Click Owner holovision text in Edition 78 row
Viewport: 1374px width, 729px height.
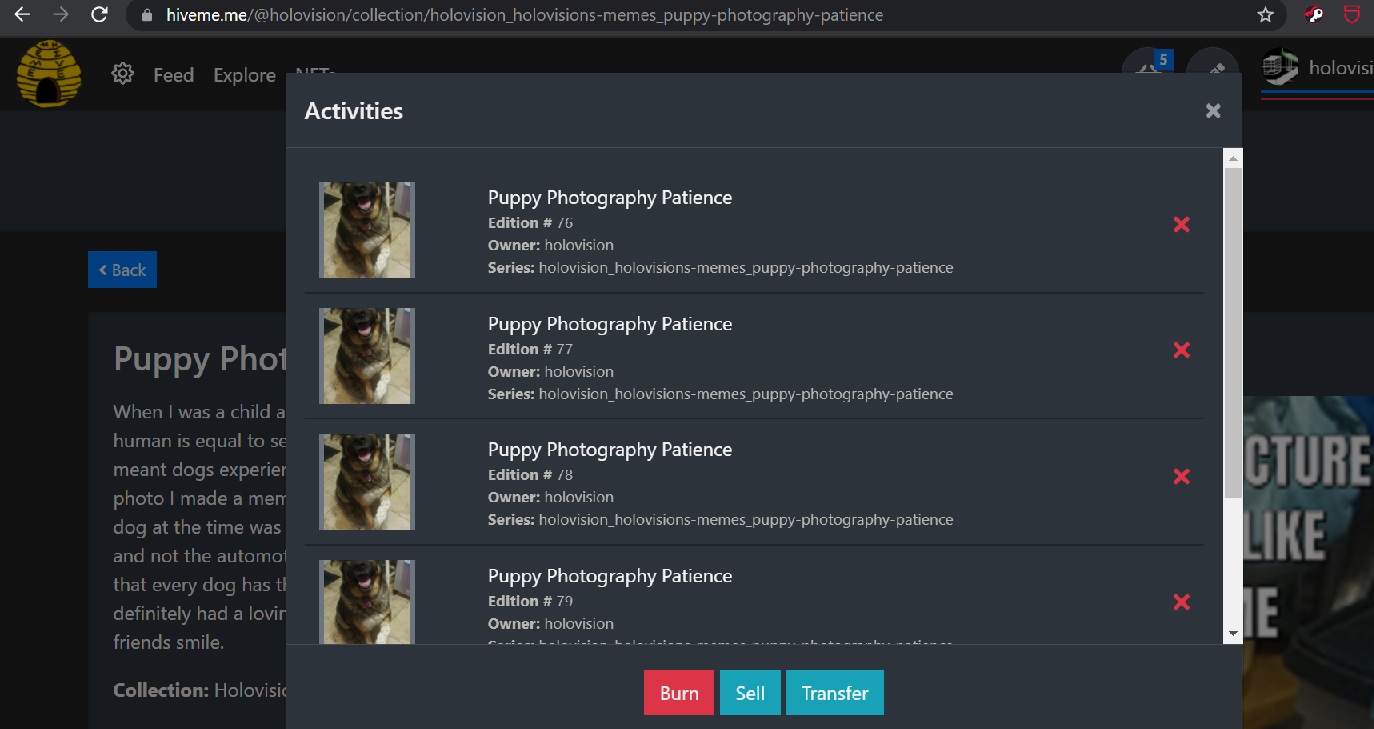tap(551, 497)
